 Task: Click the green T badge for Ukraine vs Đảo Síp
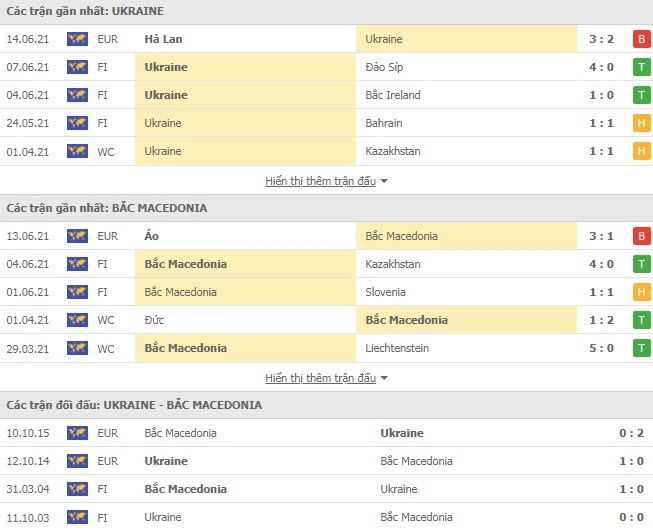click(641, 67)
